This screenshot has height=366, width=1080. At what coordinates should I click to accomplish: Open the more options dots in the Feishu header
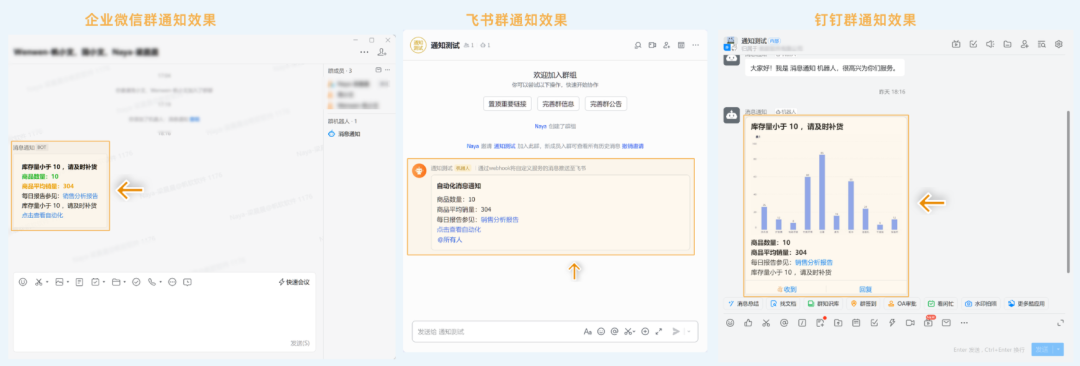click(696, 45)
